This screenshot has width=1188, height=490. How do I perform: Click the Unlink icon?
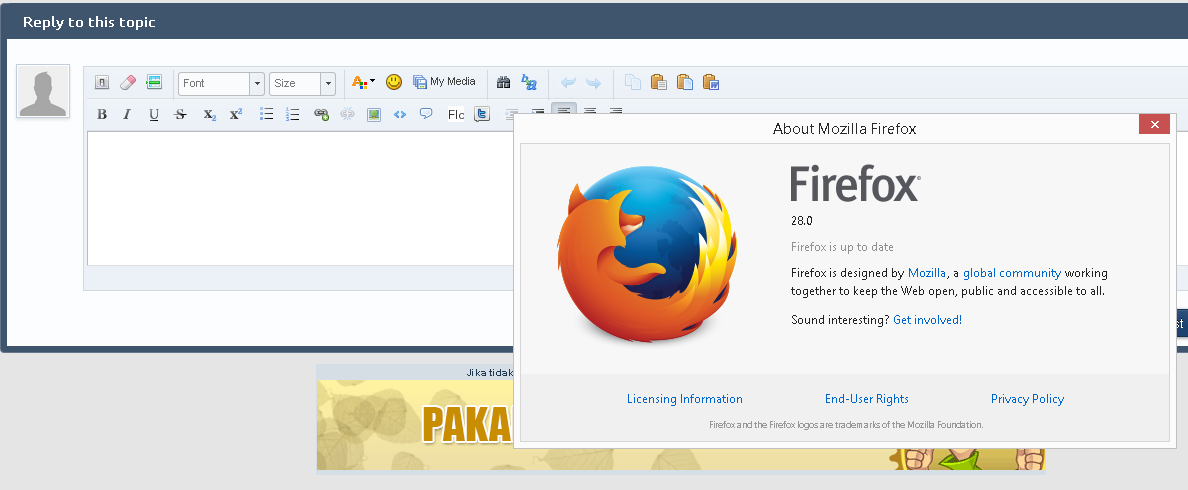coord(348,114)
